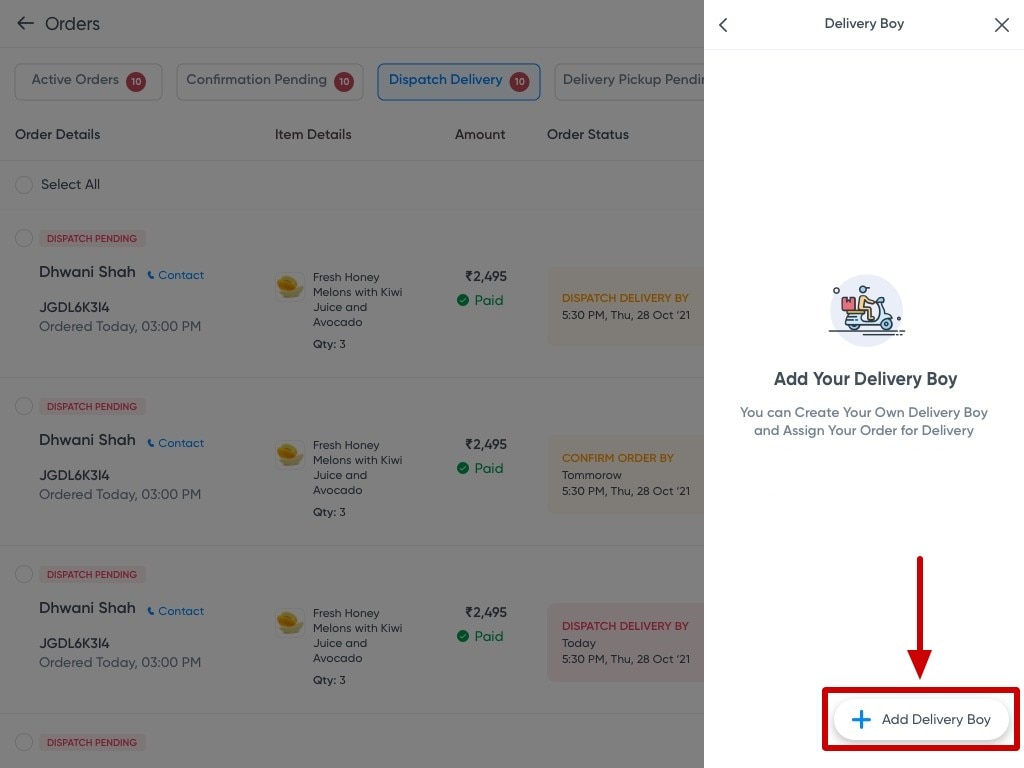Open the Delivery Pickup Pending tab
1024x768 pixels.
tap(640, 81)
